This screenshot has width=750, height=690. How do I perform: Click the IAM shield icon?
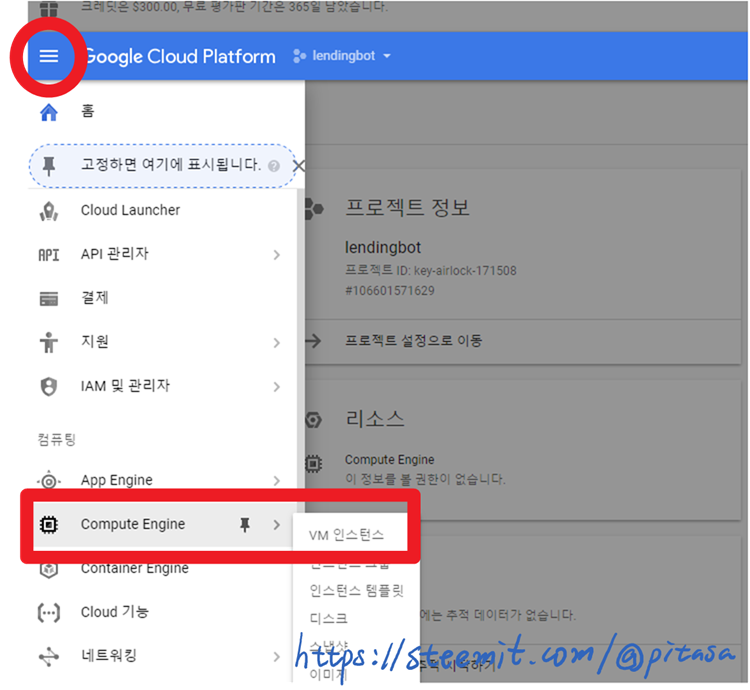(49, 386)
